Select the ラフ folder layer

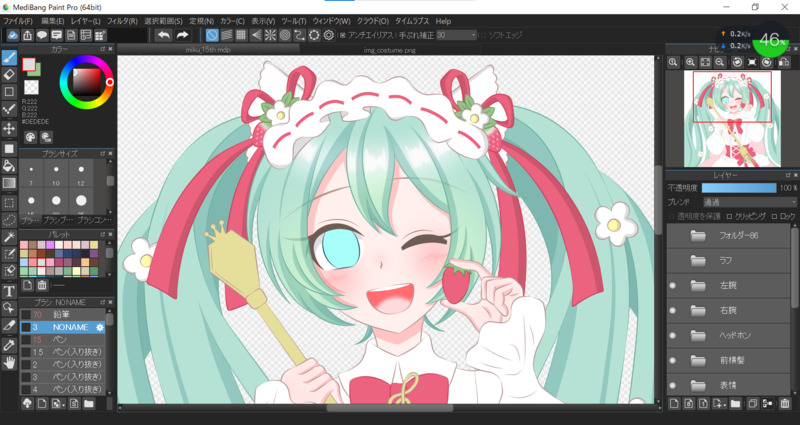(729, 261)
